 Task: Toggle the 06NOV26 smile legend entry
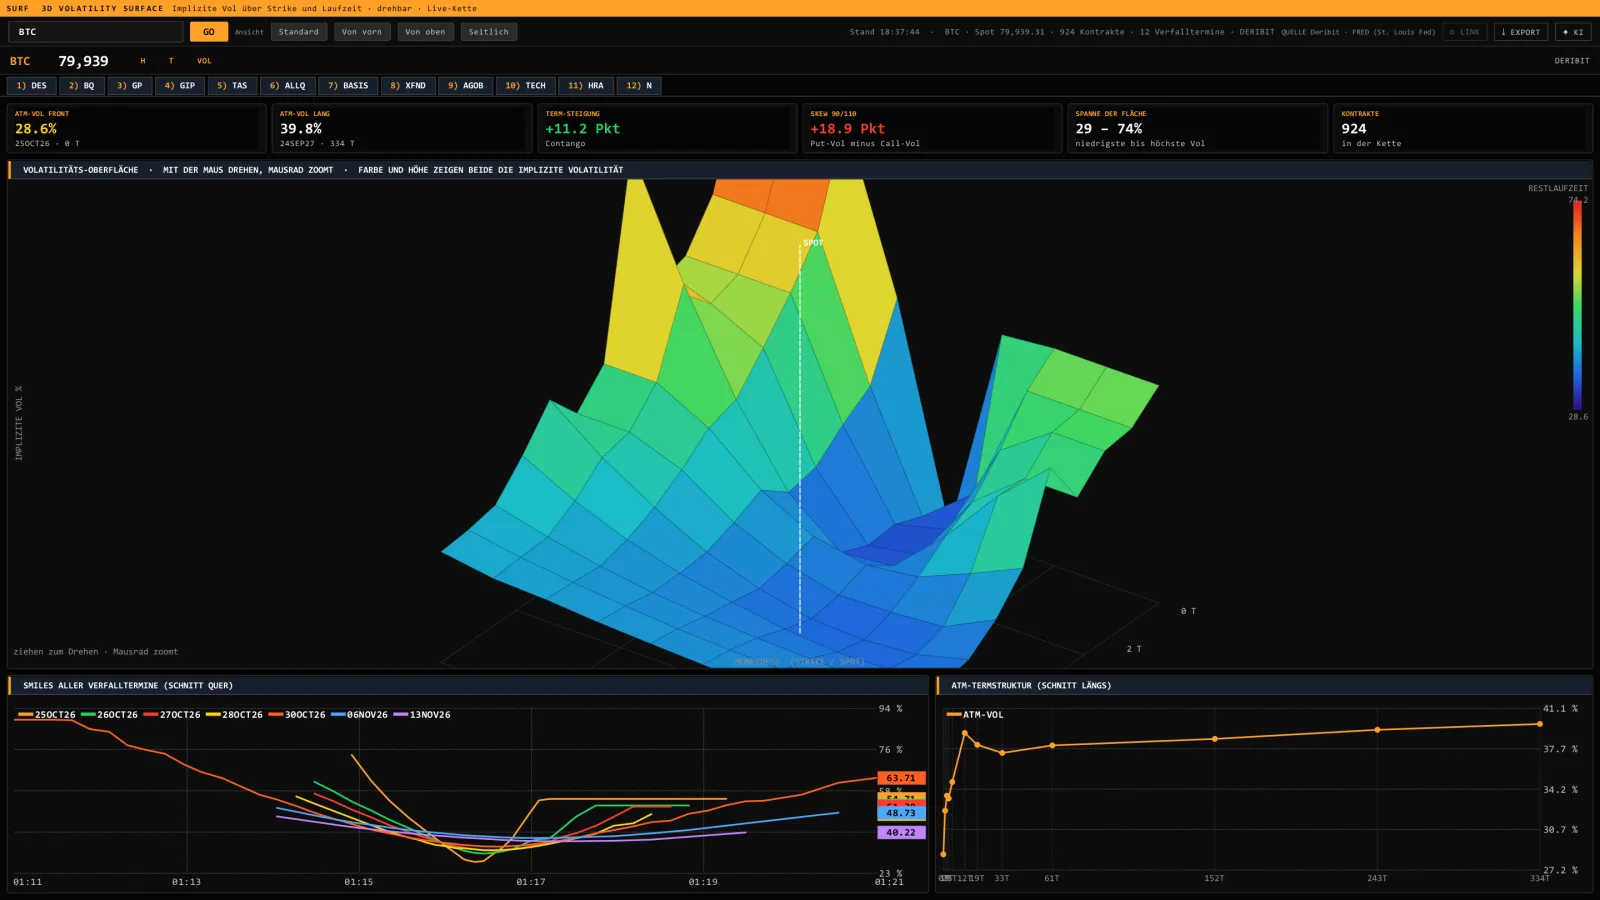359,715
